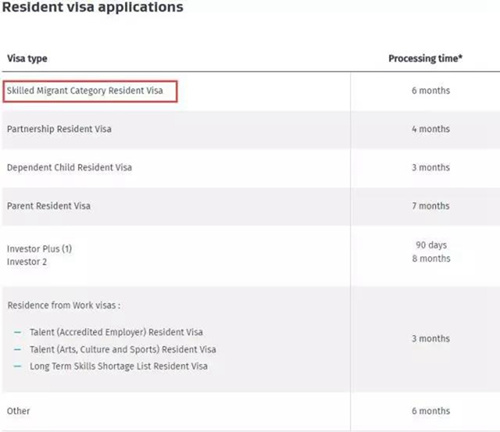The width and height of the screenshot is (500, 432).
Task: Click the Residence from Work visas label
Action: coord(64,305)
